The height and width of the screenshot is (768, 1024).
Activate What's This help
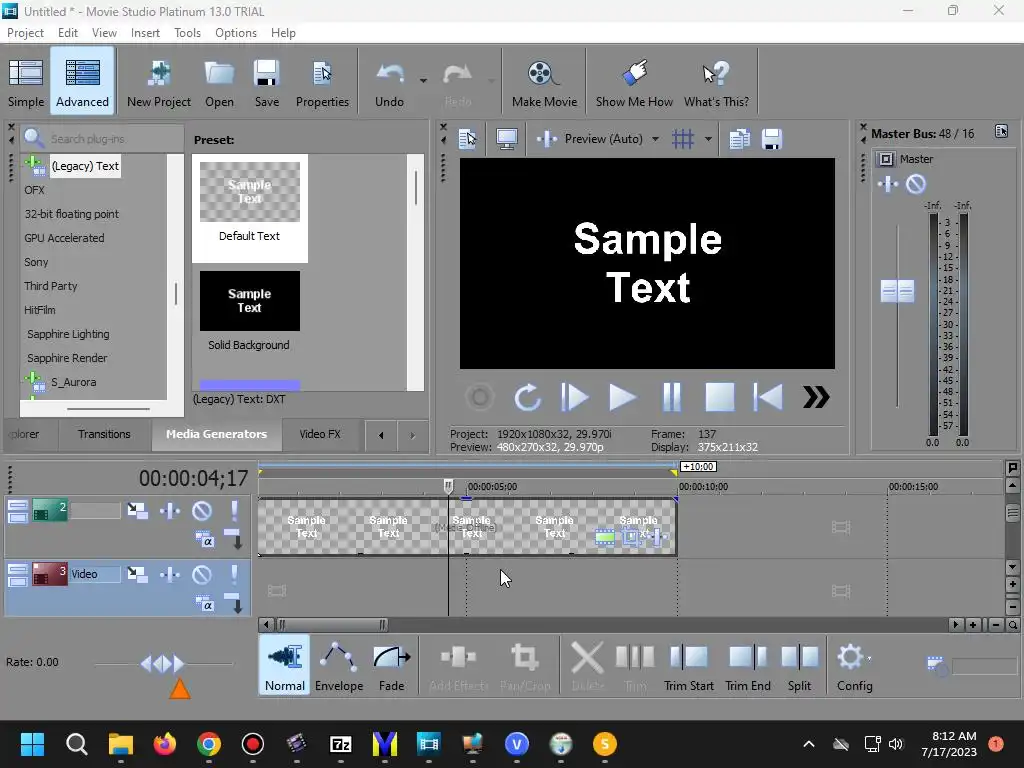[716, 82]
